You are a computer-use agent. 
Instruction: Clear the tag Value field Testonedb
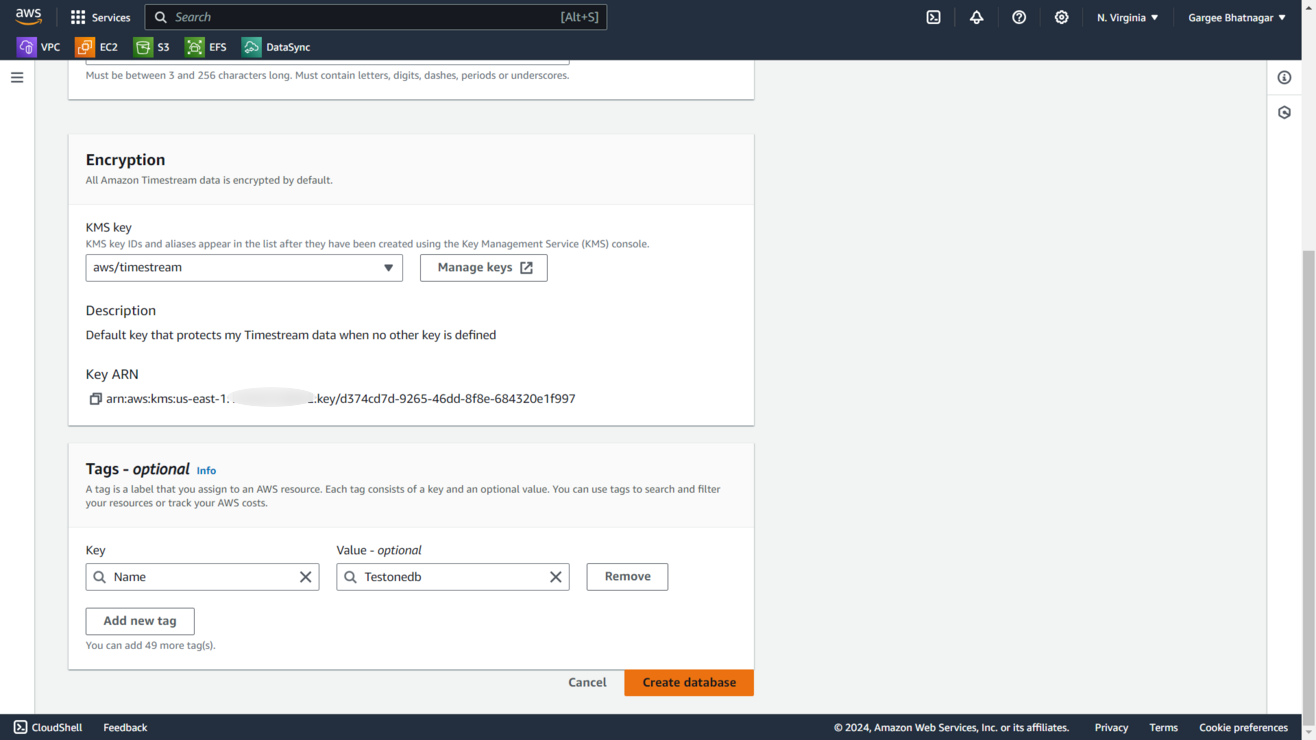point(556,577)
